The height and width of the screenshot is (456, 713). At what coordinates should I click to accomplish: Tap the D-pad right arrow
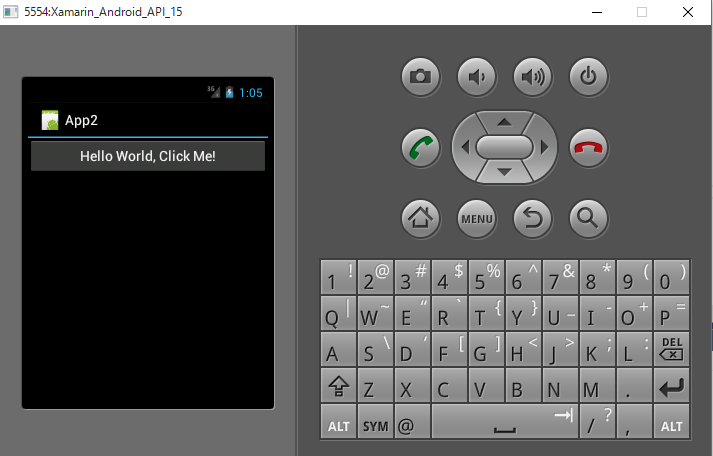[544, 147]
